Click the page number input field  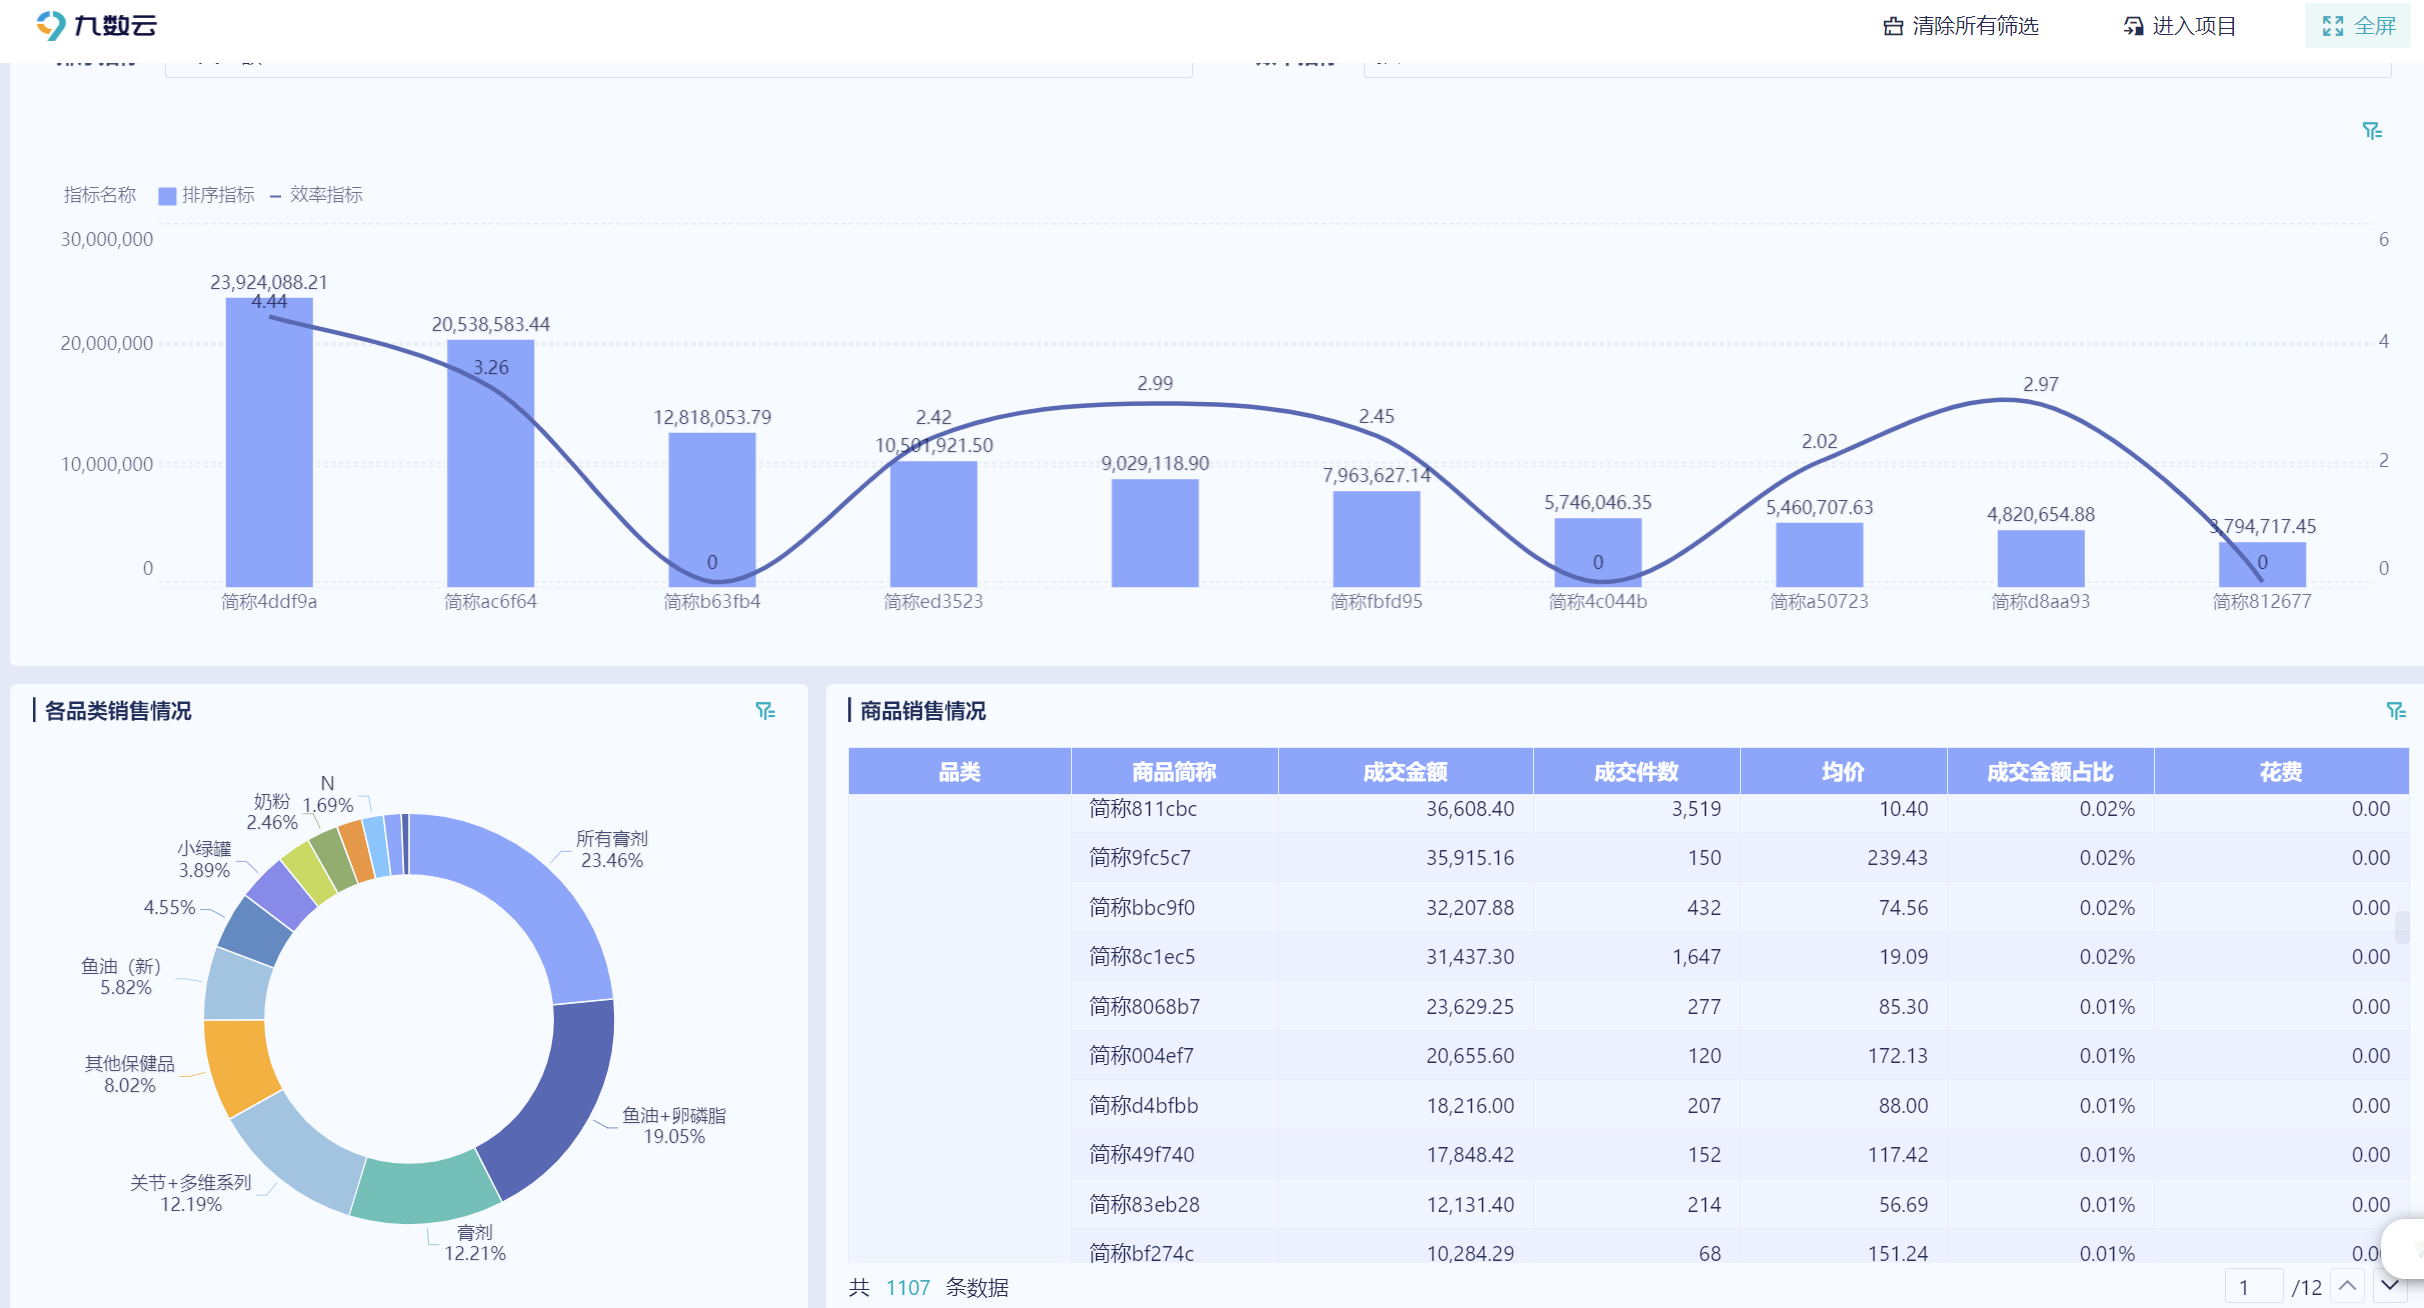click(2253, 1287)
